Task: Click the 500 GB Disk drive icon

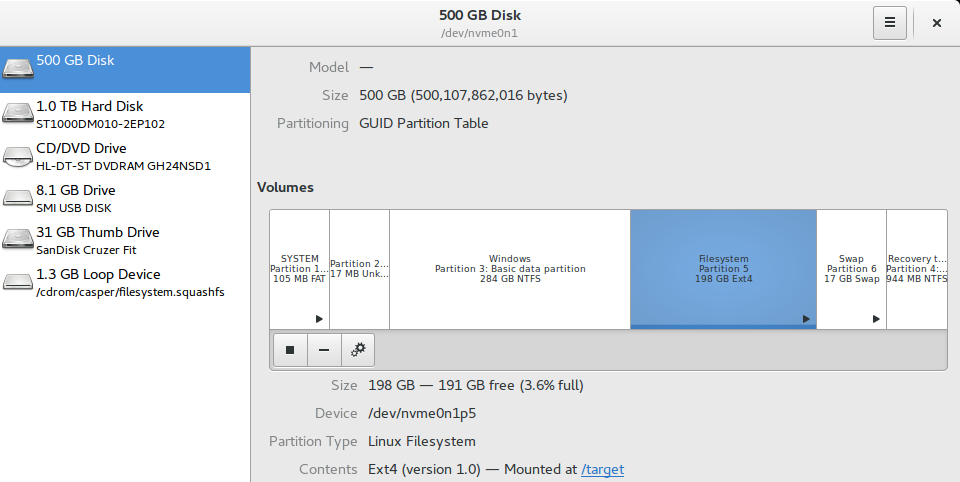Action: coord(18,68)
